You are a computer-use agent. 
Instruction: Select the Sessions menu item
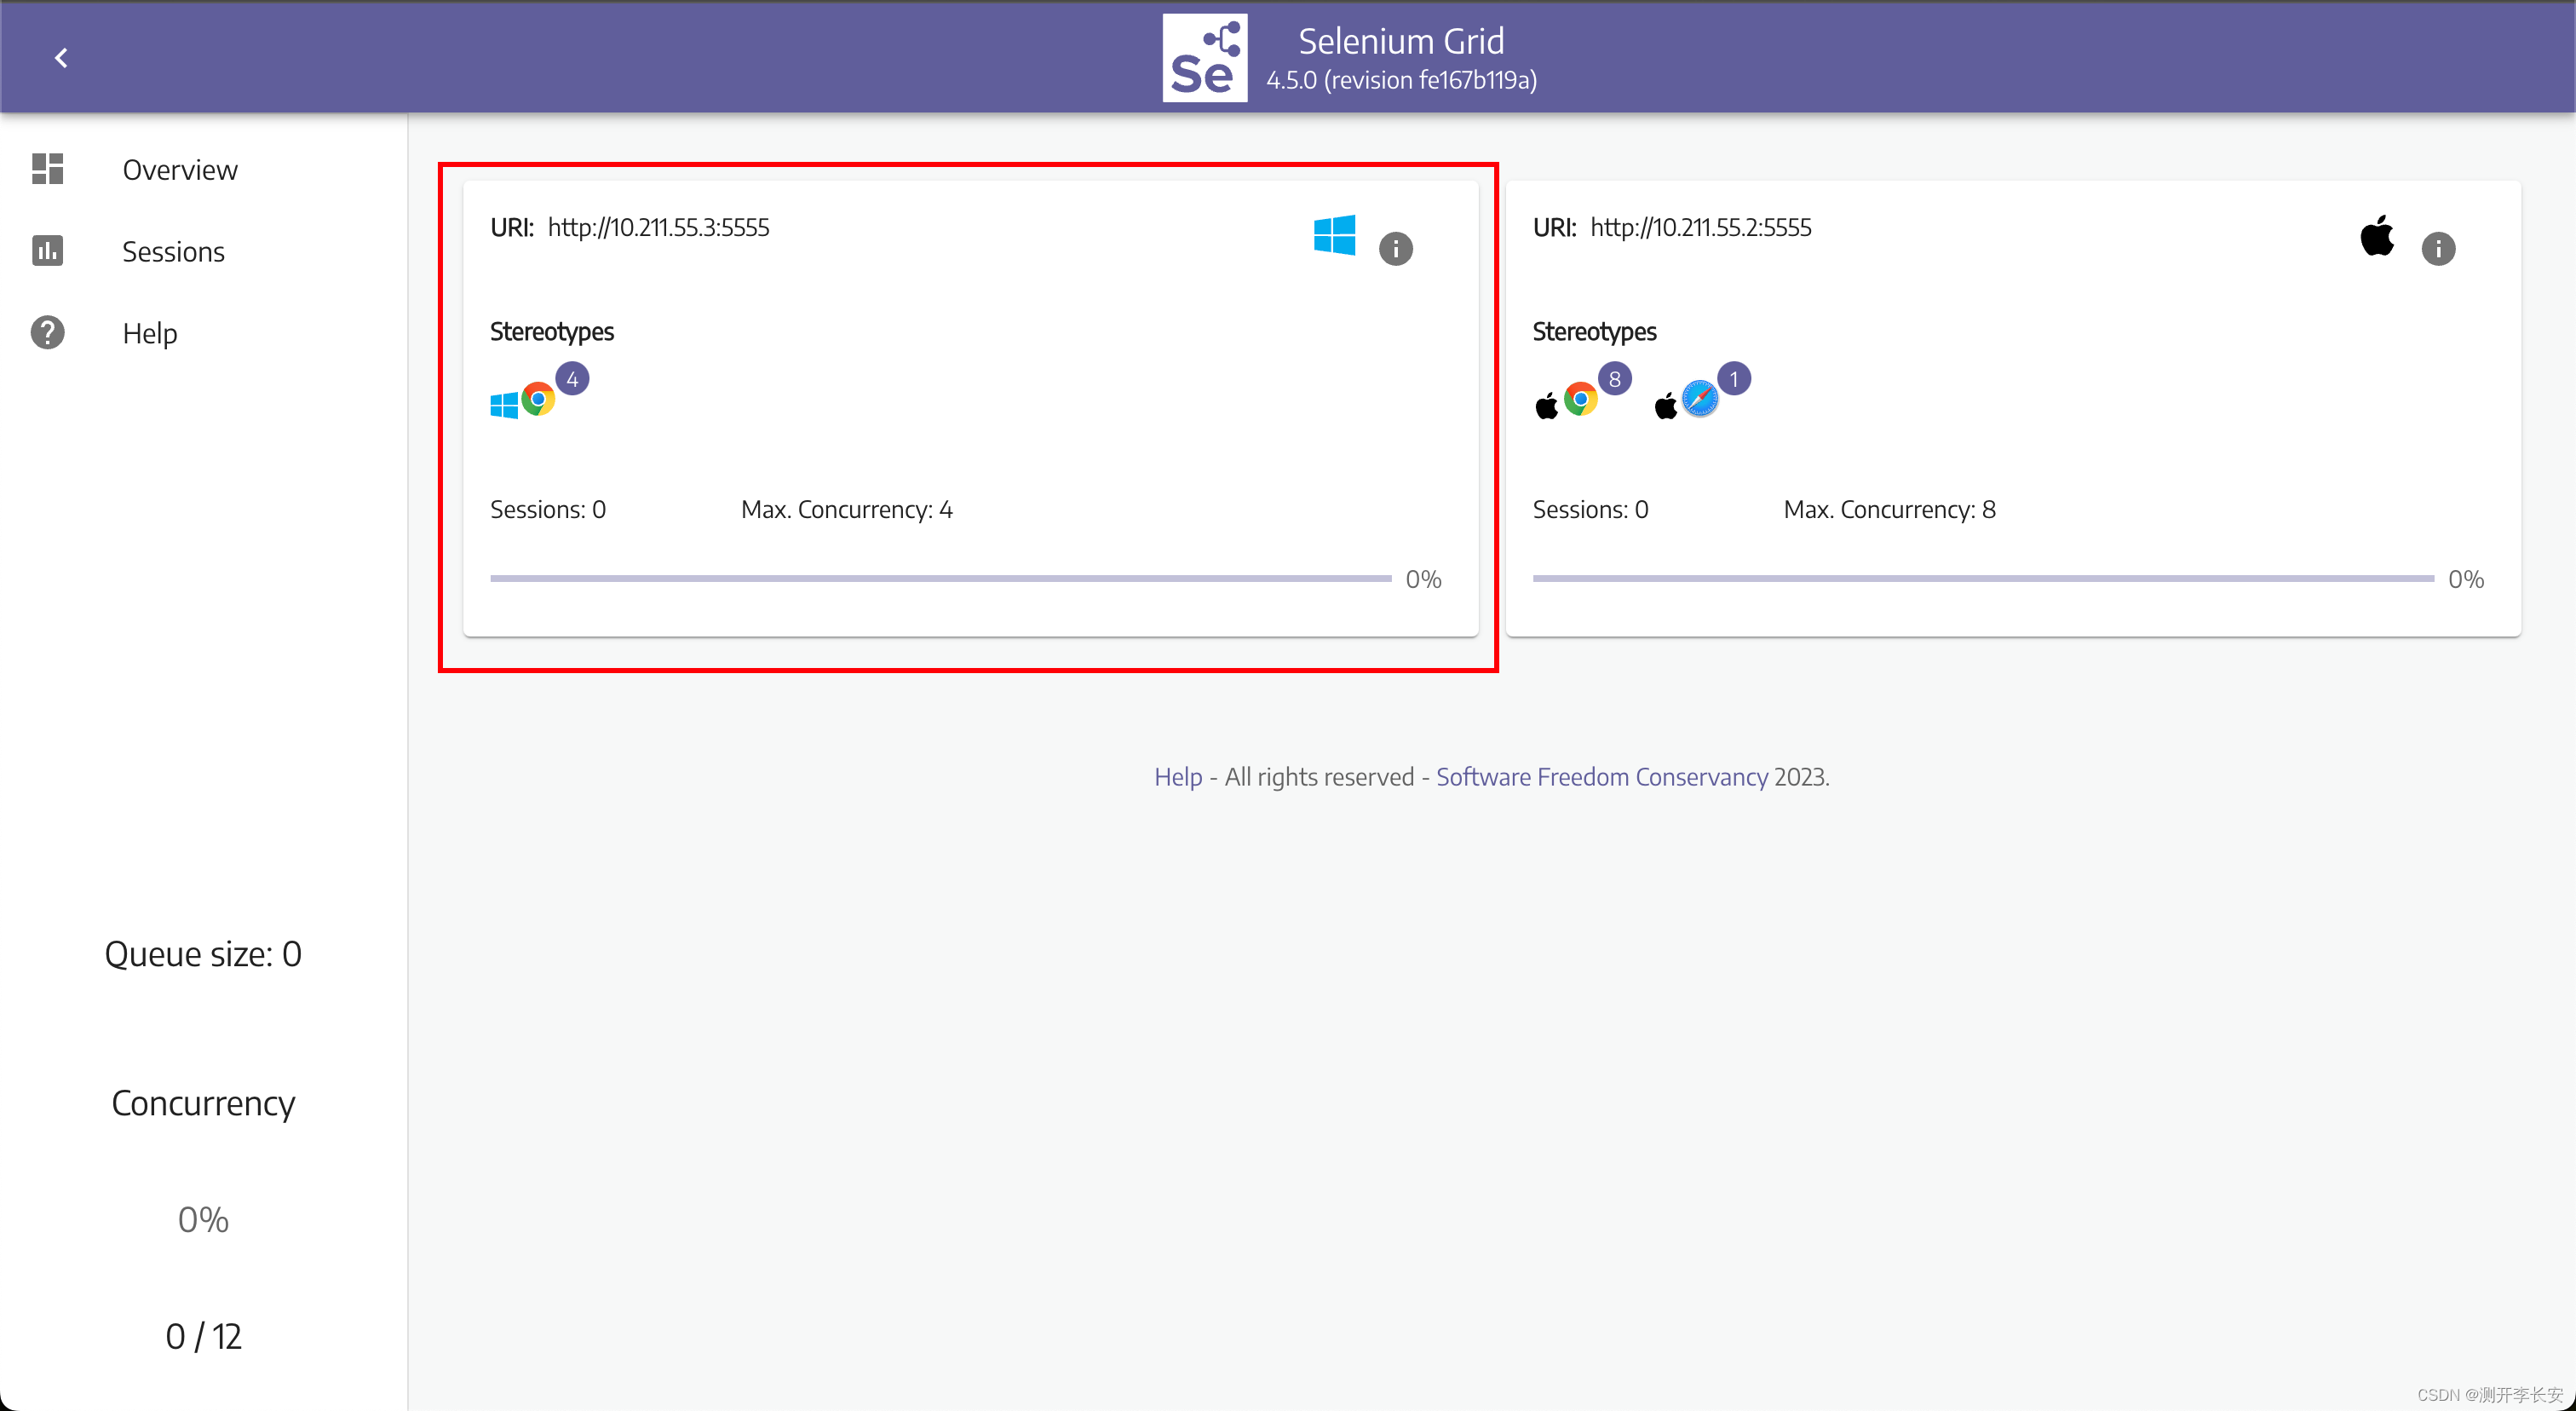pos(173,252)
